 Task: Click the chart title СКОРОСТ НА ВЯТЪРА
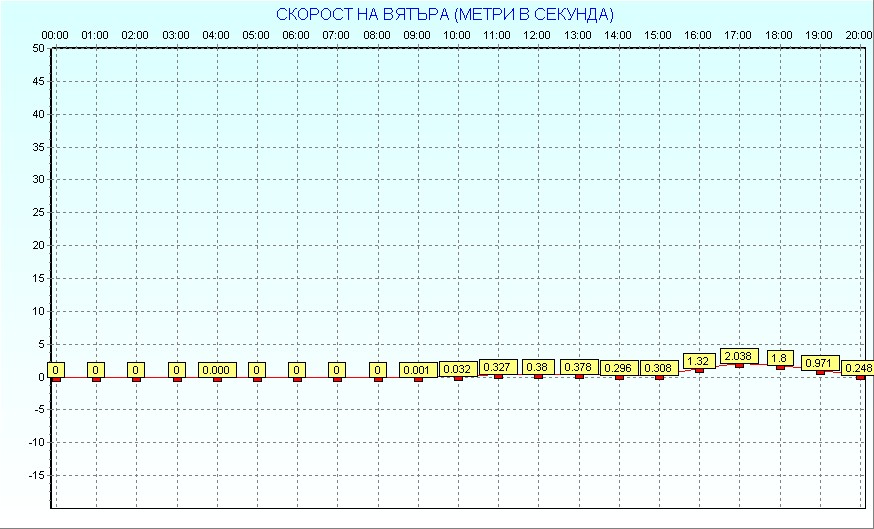click(362, 14)
